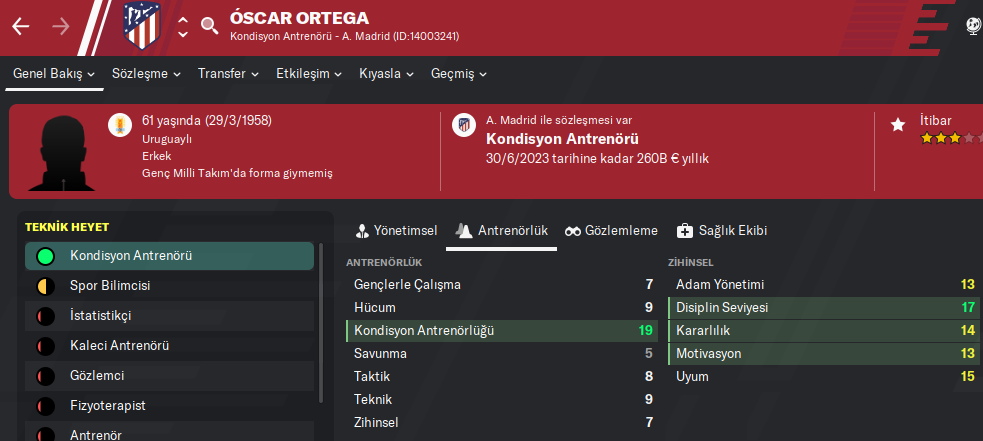Image resolution: width=983 pixels, height=441 pixels.
Task: Select the Gözlemleme tab
Action: (611, 231)
